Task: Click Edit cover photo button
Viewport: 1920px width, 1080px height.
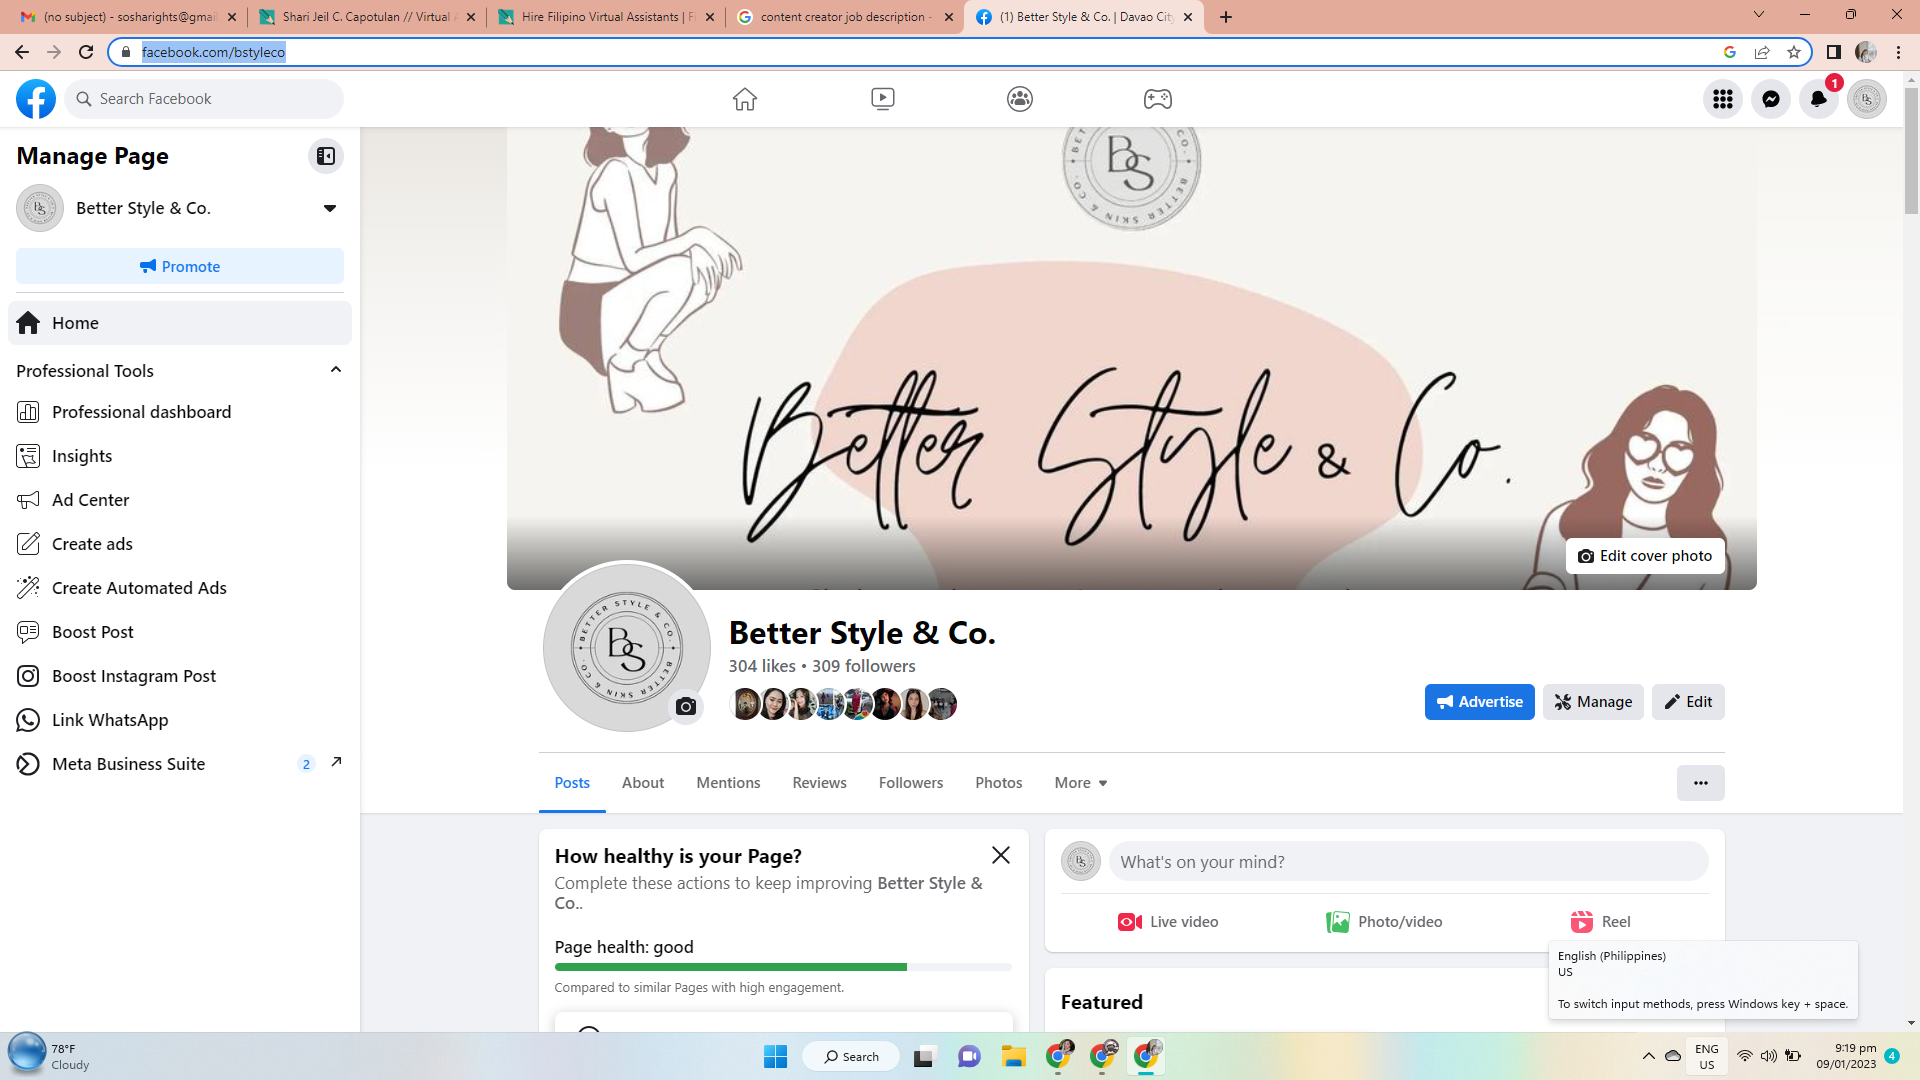Action: [1644, 556]
